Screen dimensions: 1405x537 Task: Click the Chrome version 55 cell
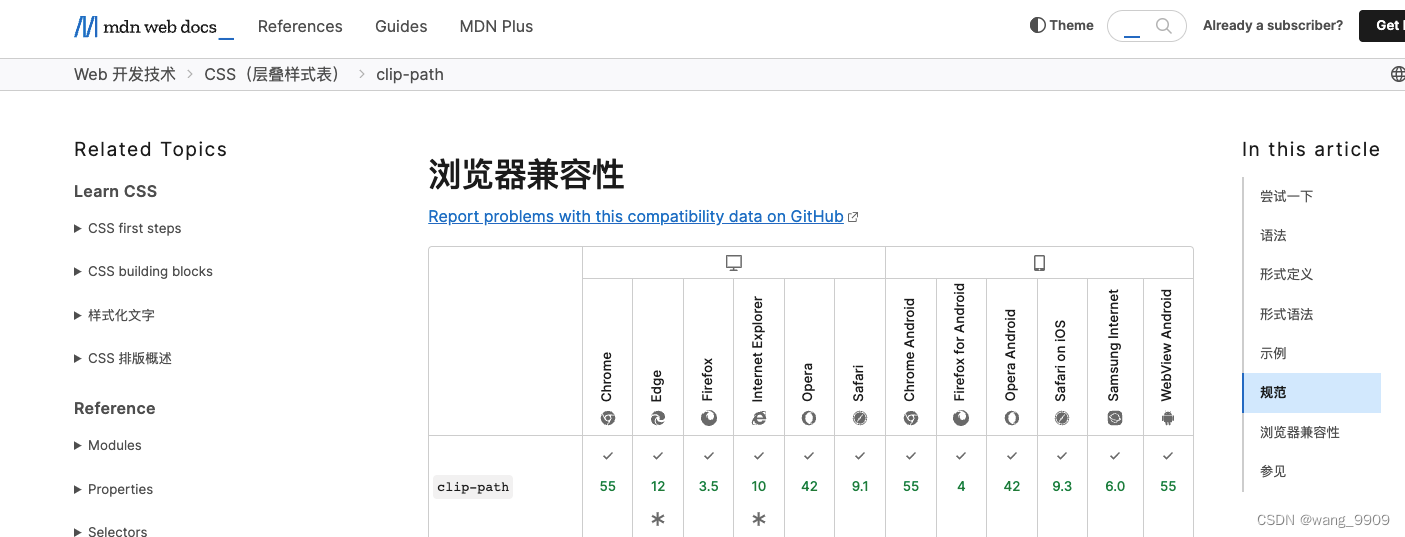607,486
